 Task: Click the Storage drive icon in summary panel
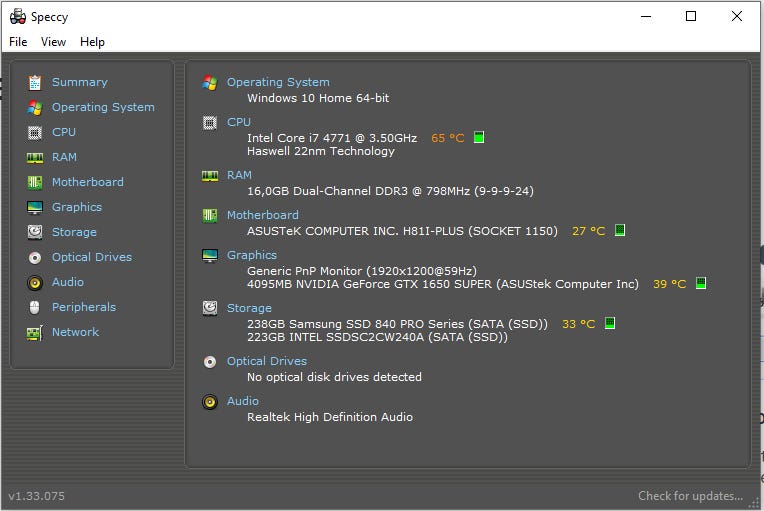(210, 308)
